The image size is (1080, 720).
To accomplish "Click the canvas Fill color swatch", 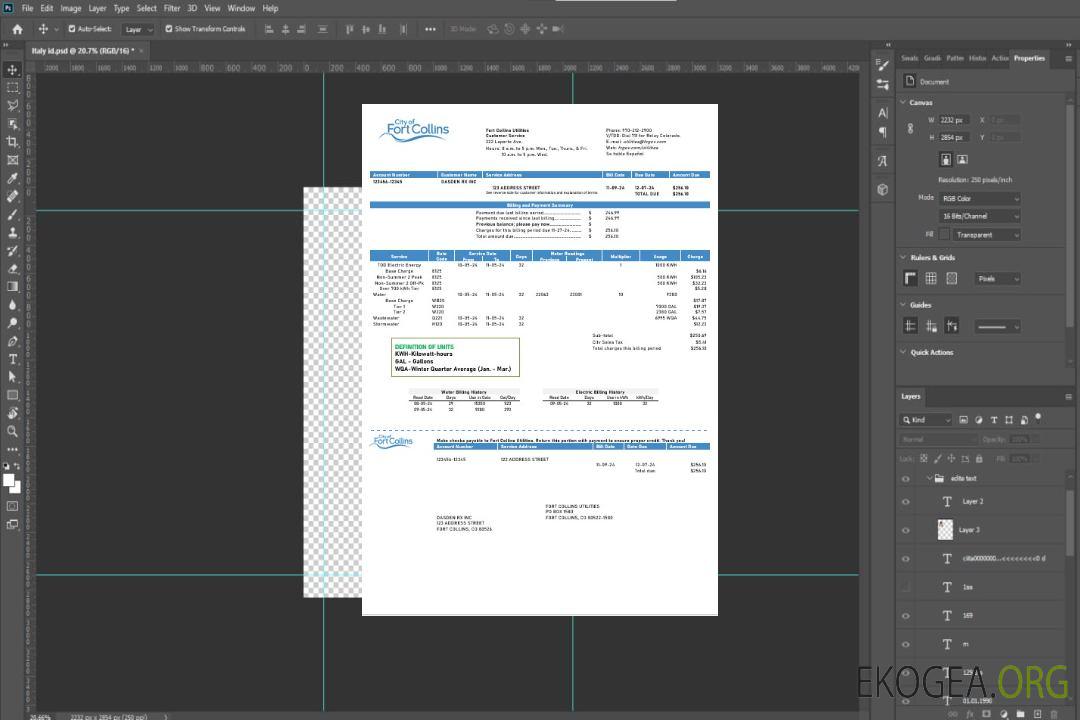I will 945,234.
